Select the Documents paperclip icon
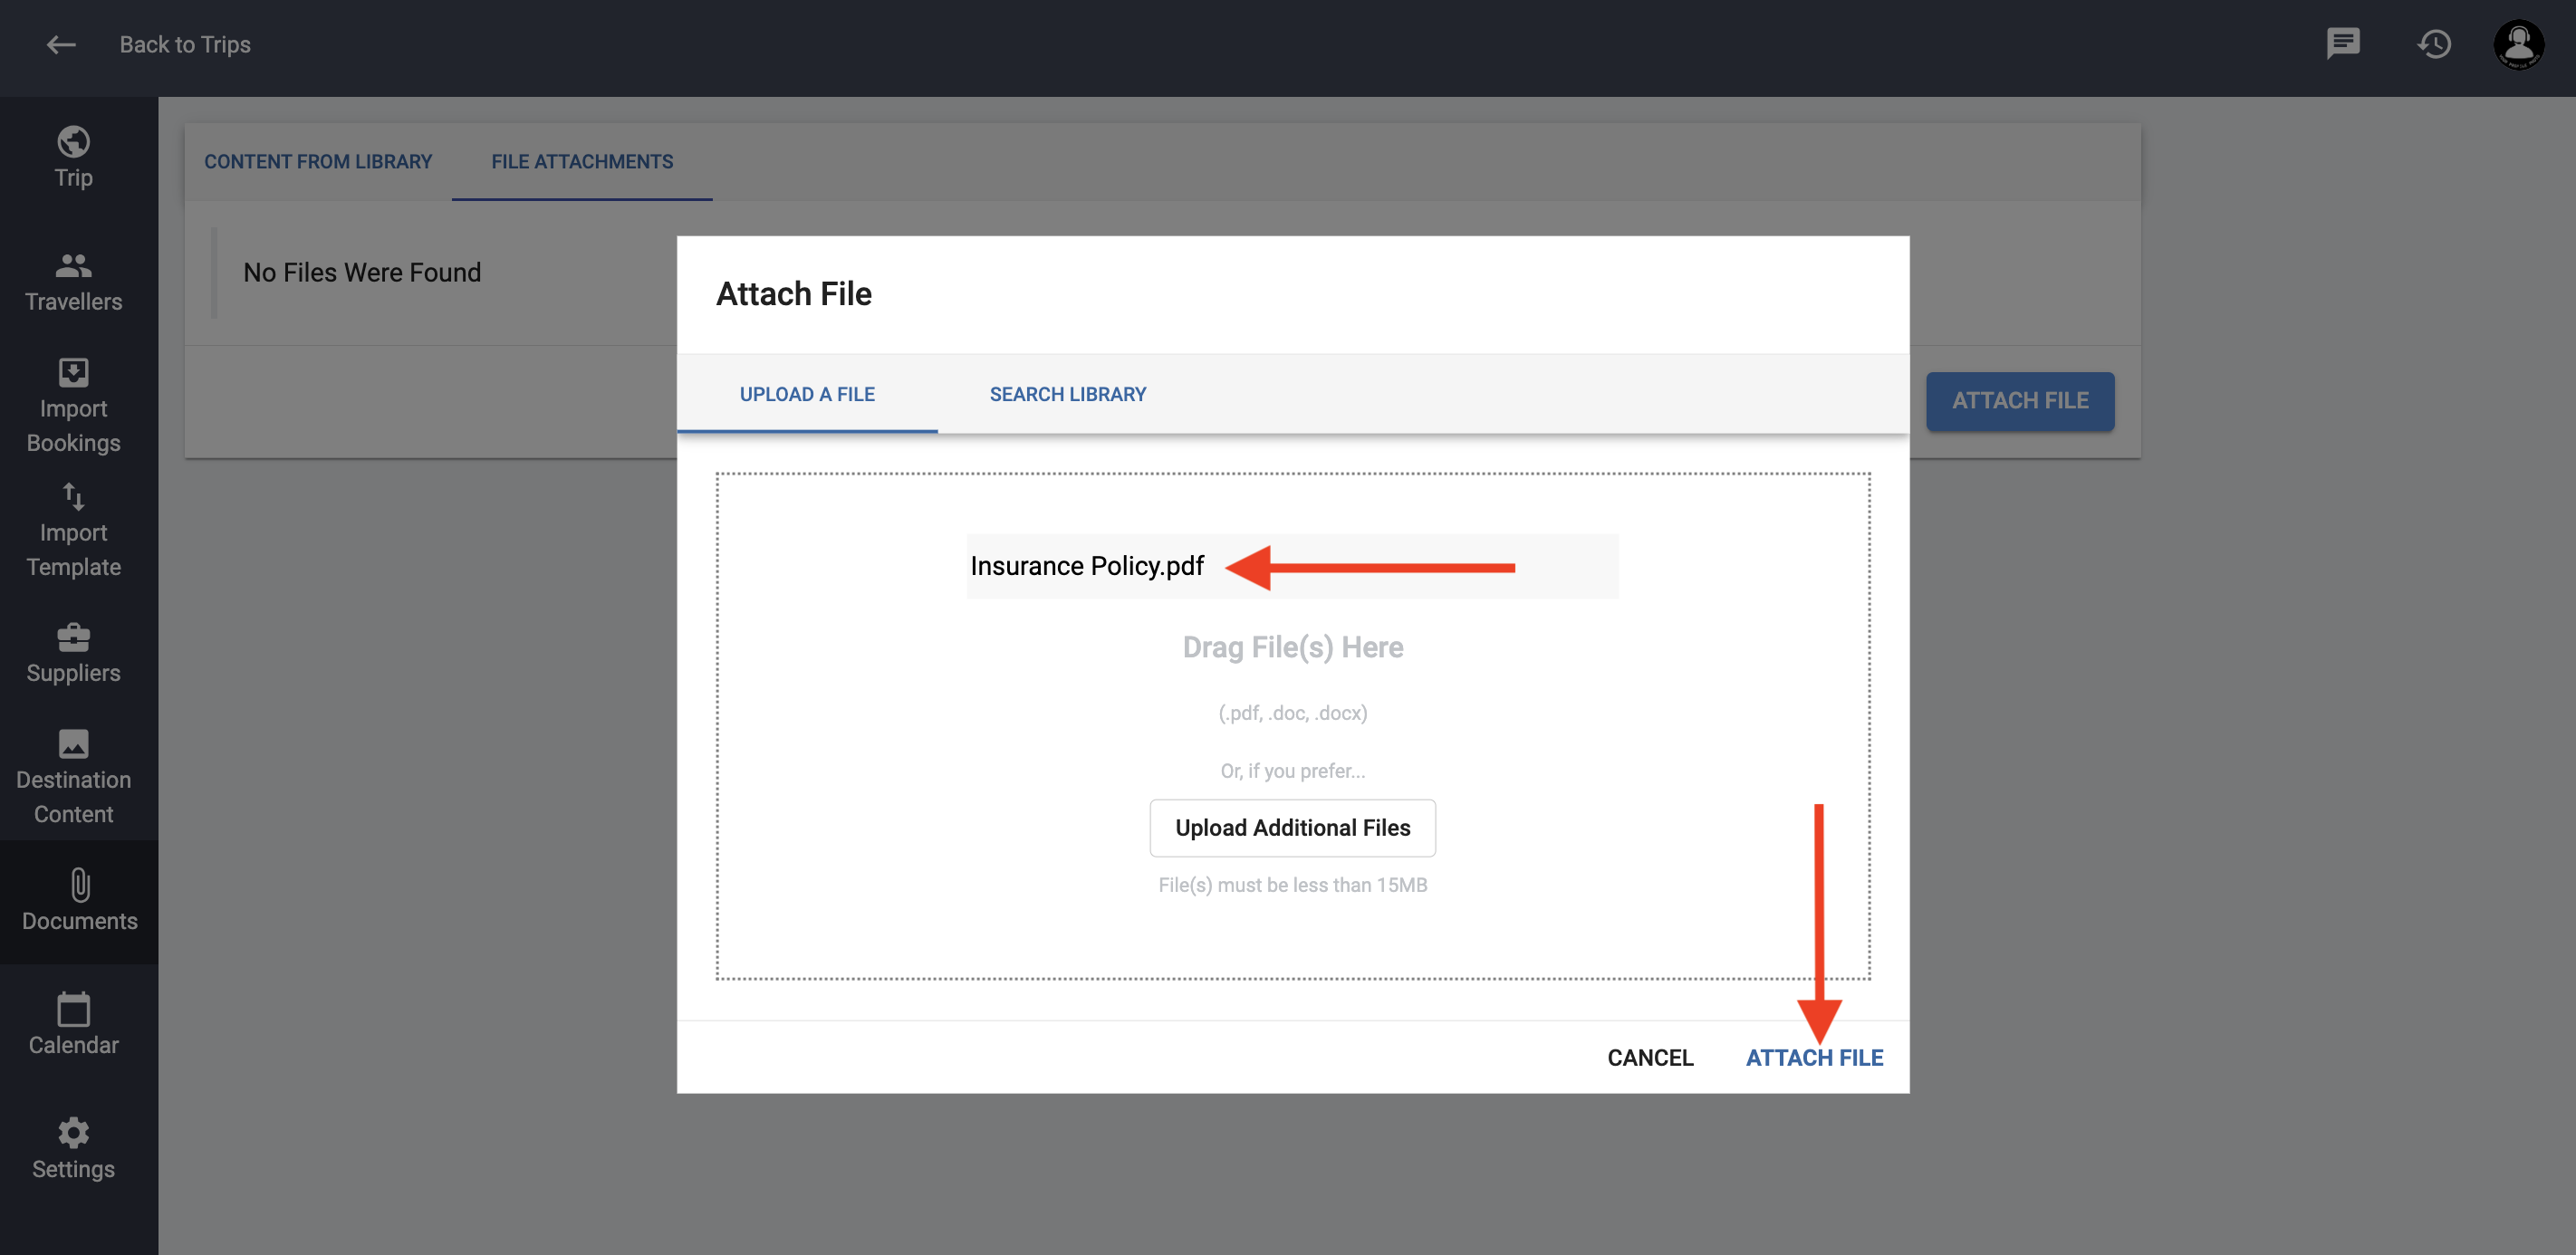The image size is (2576, 1255). 79,885
